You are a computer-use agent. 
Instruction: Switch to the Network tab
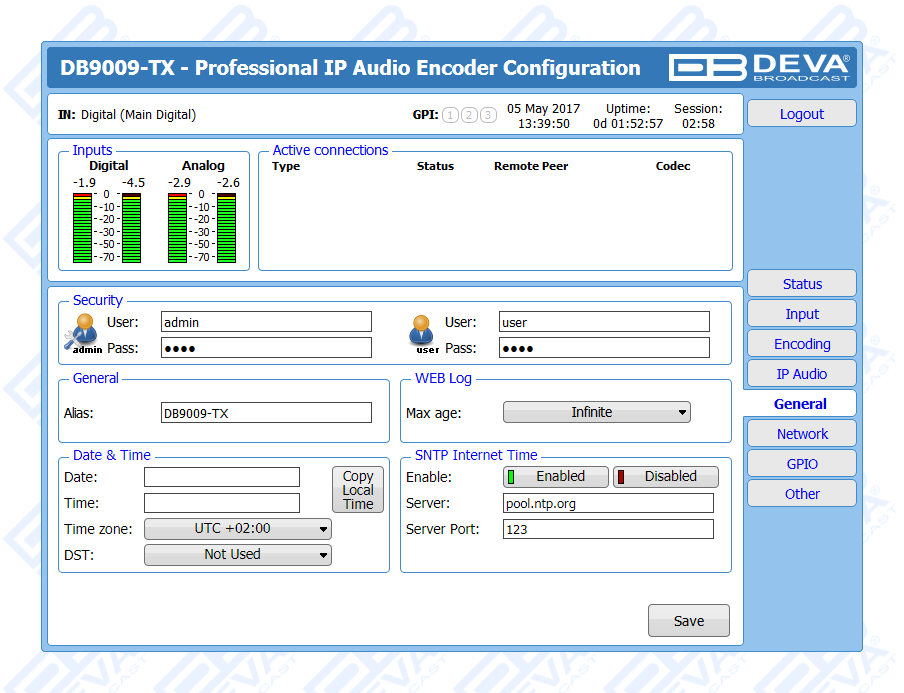(802, 434)
